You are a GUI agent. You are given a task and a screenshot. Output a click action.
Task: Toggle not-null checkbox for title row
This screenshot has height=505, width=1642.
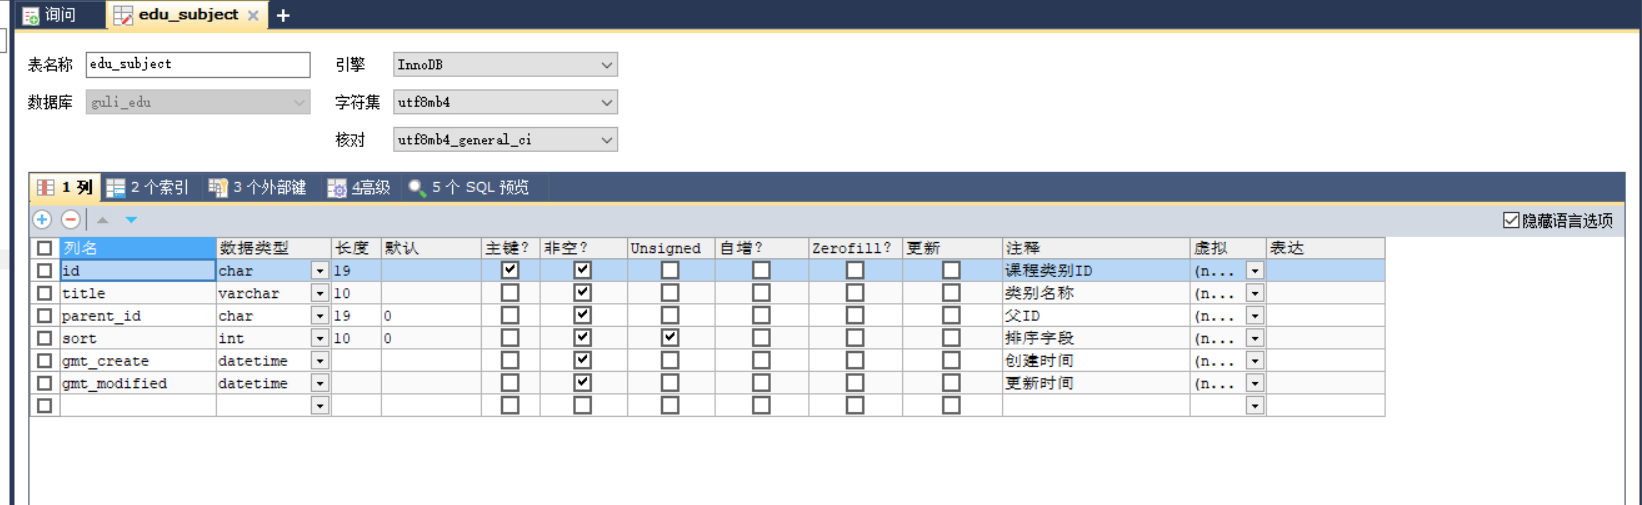[x=583, y=292]
